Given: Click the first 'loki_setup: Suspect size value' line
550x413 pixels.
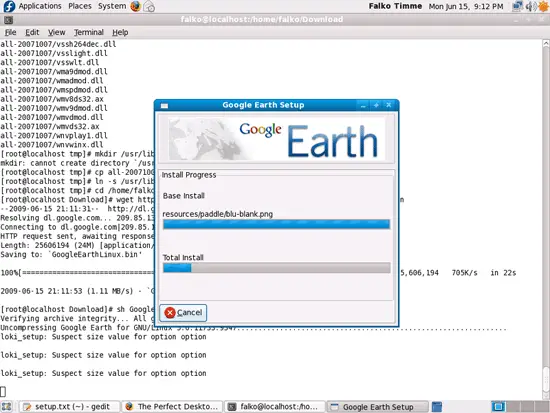Looking at the screenshot, I should [x=103, y=337].
